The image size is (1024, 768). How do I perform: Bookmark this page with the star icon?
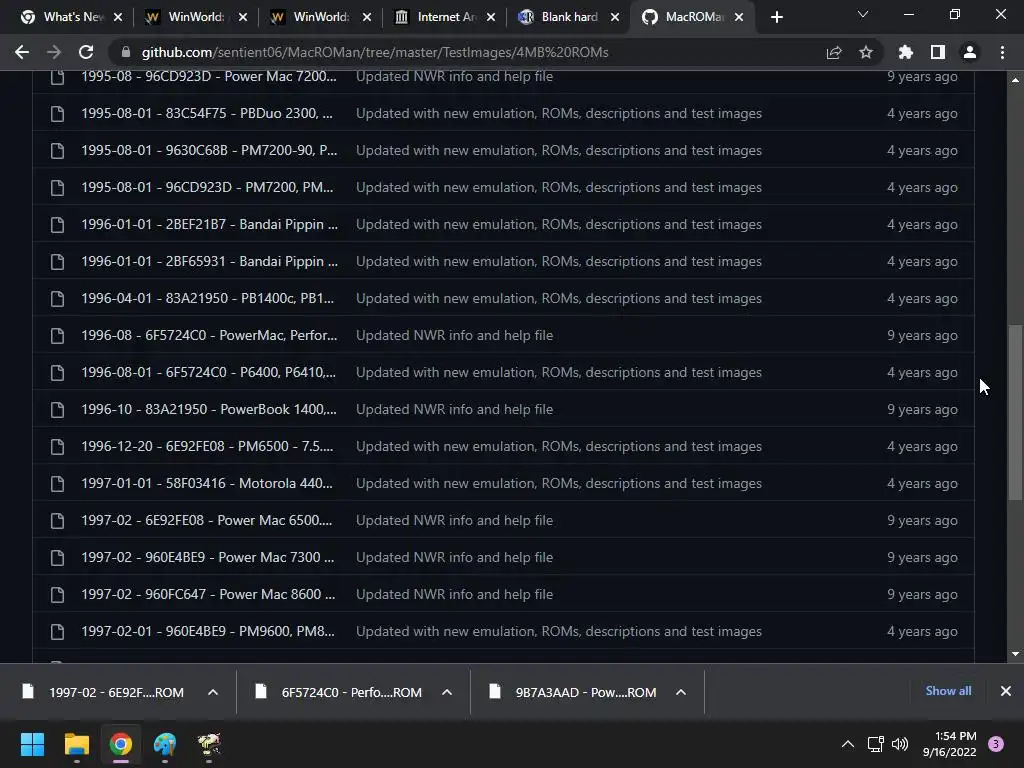pyautogui.click(x=866, y=52)
